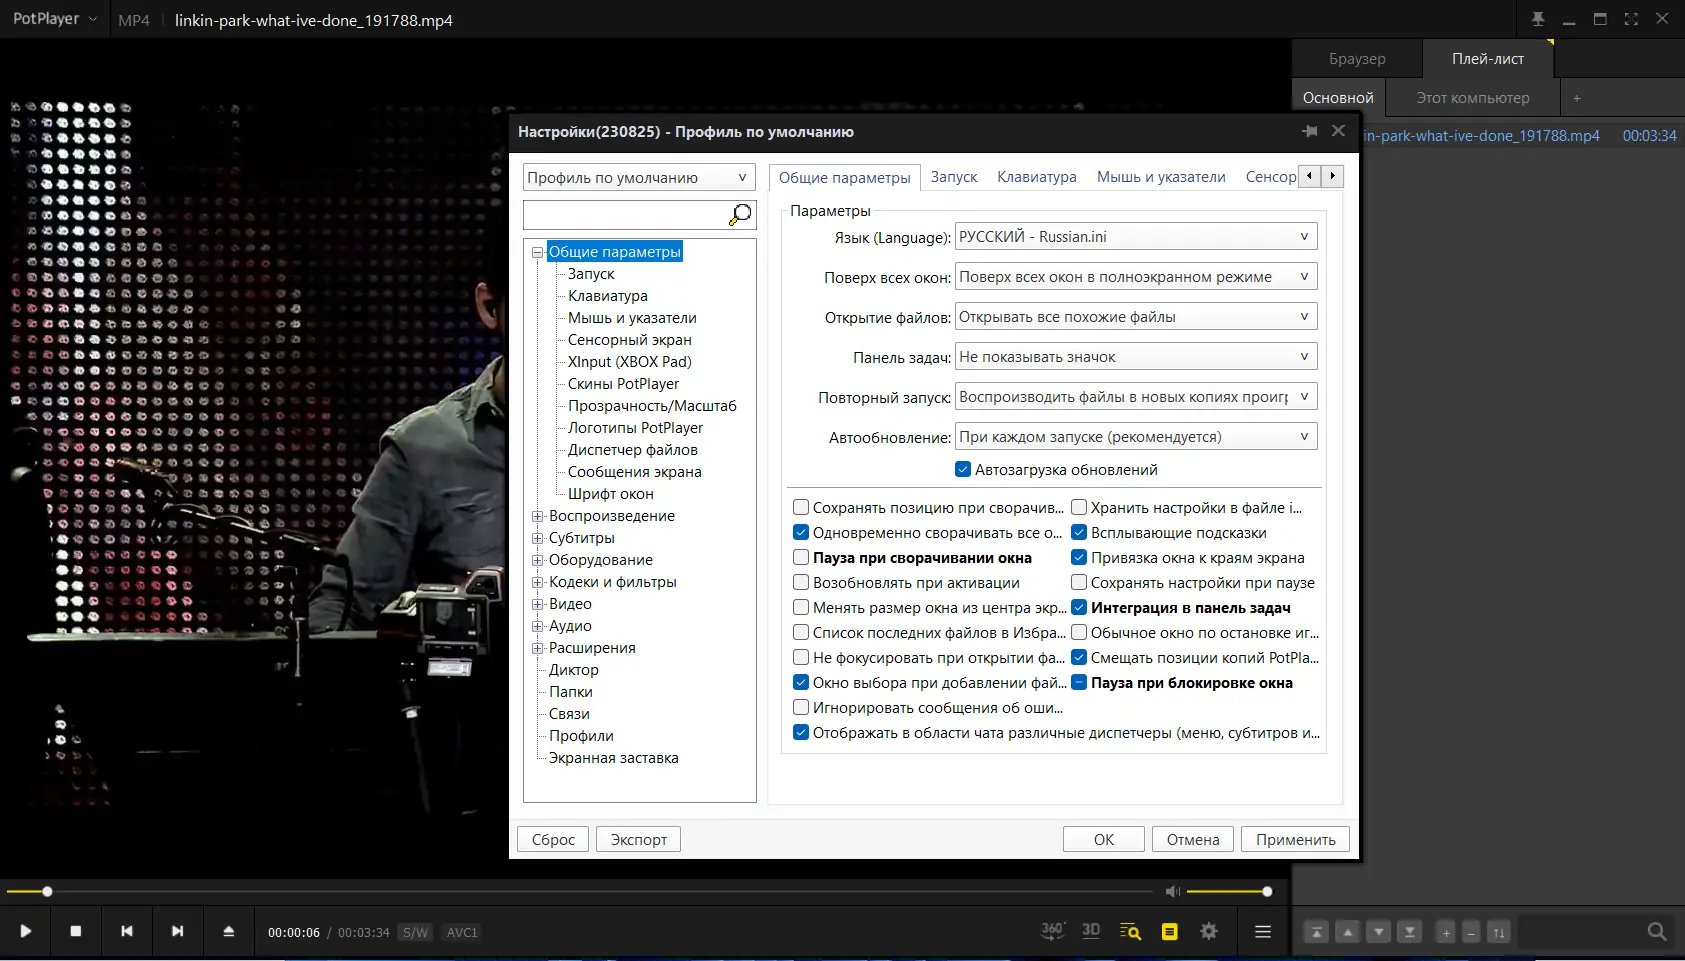This screenshot has height=961, width=1685.
Task: Disable 'Всплывающие подсказки' checkbox
Action: click(x=1079, y=533)
